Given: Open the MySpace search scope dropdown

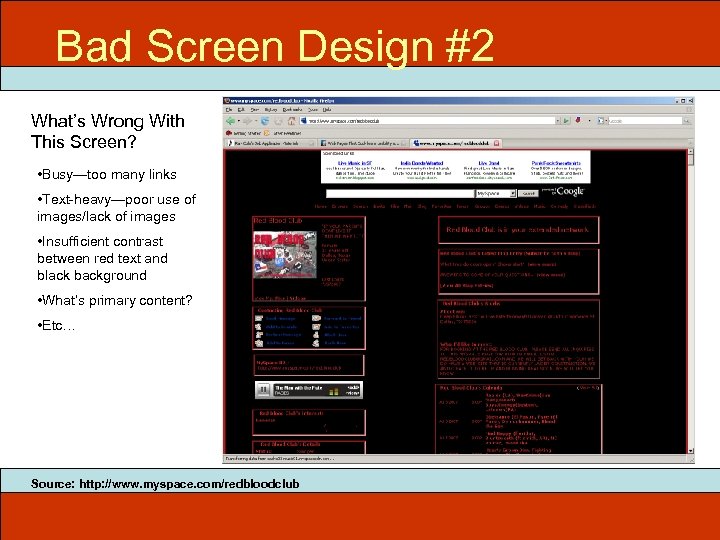Looking at the screenshot, I should tap(513, 194).
